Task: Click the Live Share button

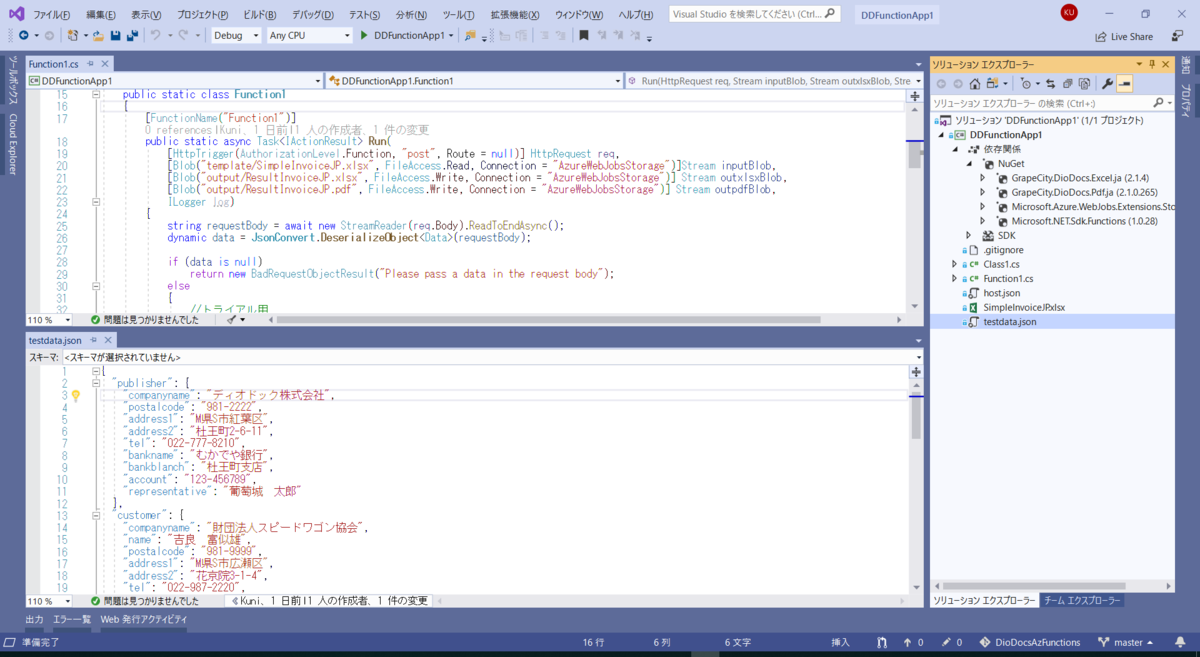Action: pyautogui.click(x=1124, y=36)
